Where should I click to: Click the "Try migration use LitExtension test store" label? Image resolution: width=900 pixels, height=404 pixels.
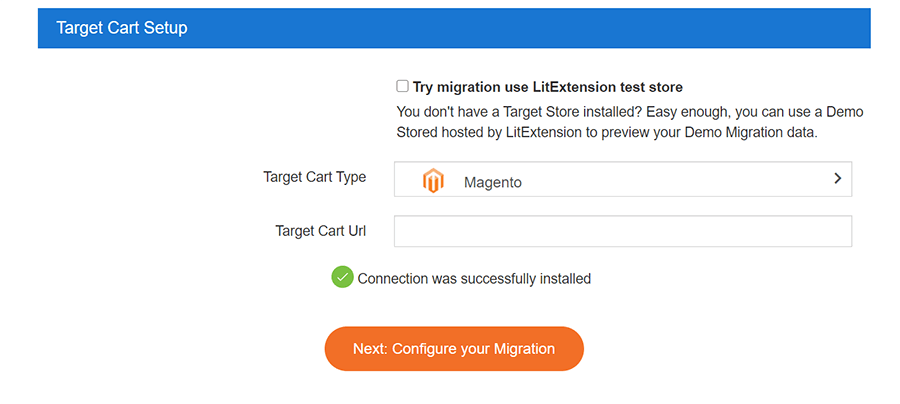coord(547,88)
